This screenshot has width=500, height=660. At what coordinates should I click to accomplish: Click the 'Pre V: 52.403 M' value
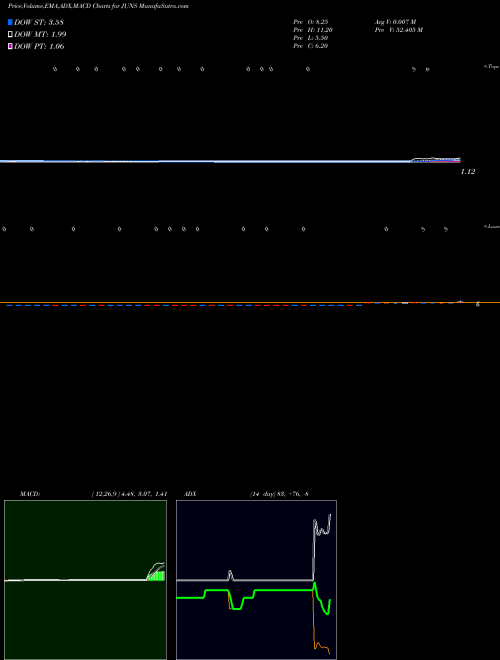pyautogui.click(x=399, y=30)
